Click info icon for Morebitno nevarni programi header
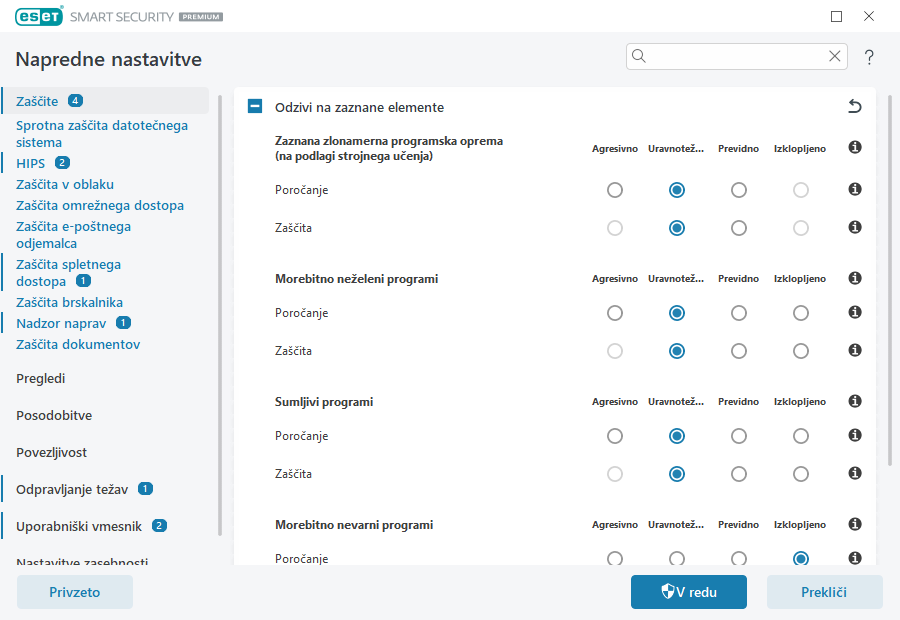Image resolution: width=900 pixels, height=620 pixels. pyautogui.click(x=855, y=525)
